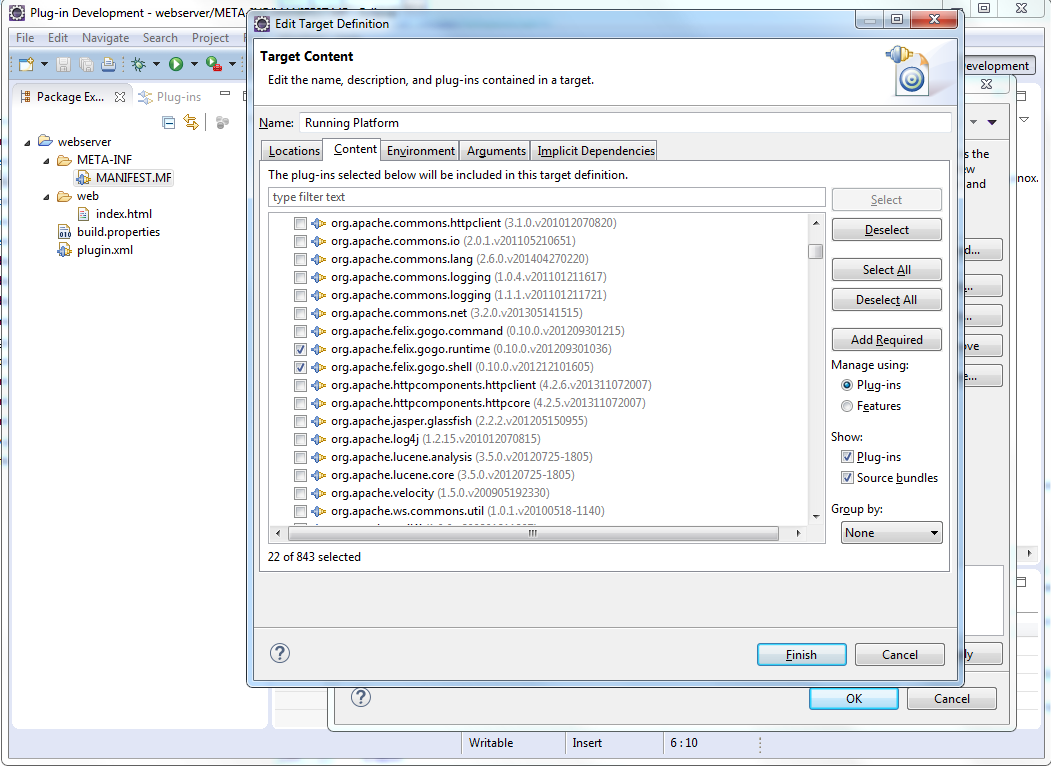Click plug-in icon of org.apache.velocity

[319, 493]
